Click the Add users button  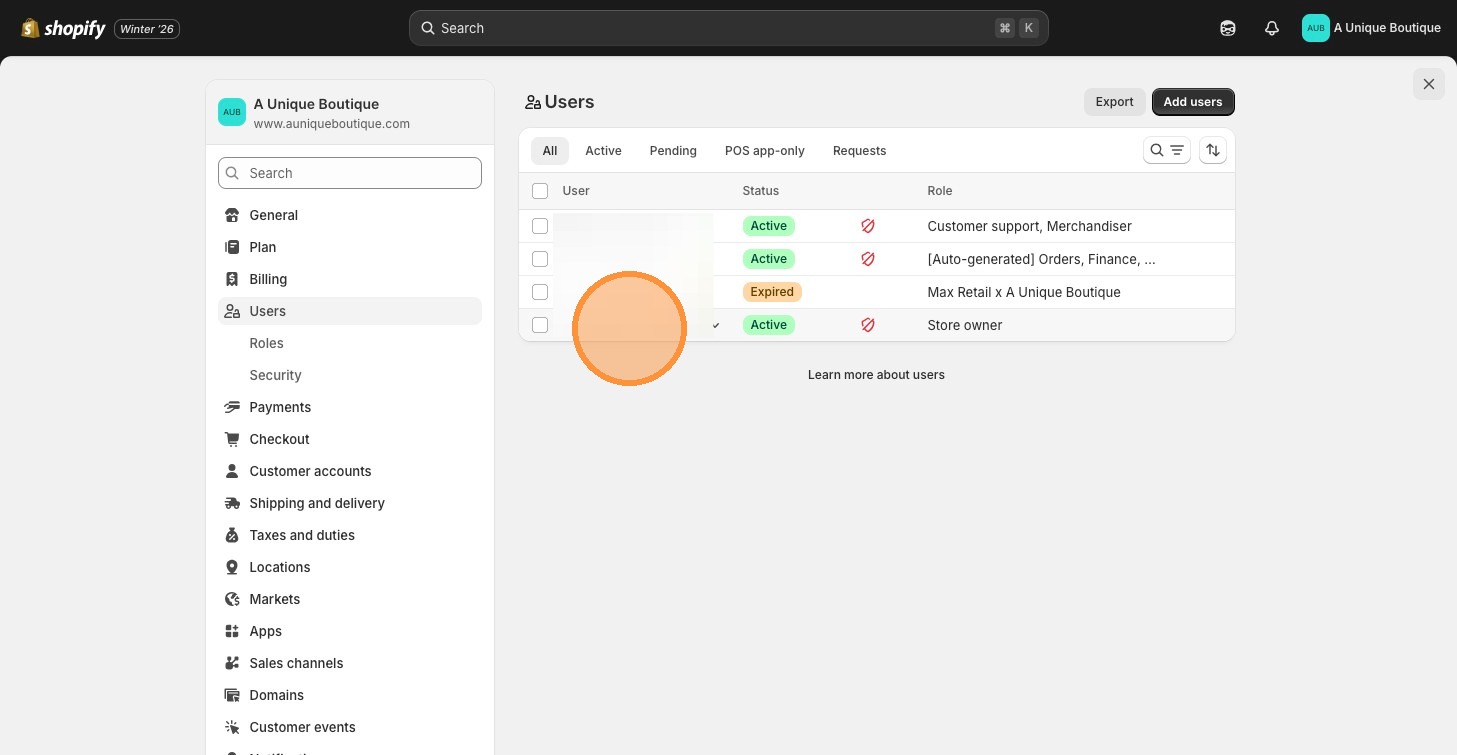(x=1193, y=102)
